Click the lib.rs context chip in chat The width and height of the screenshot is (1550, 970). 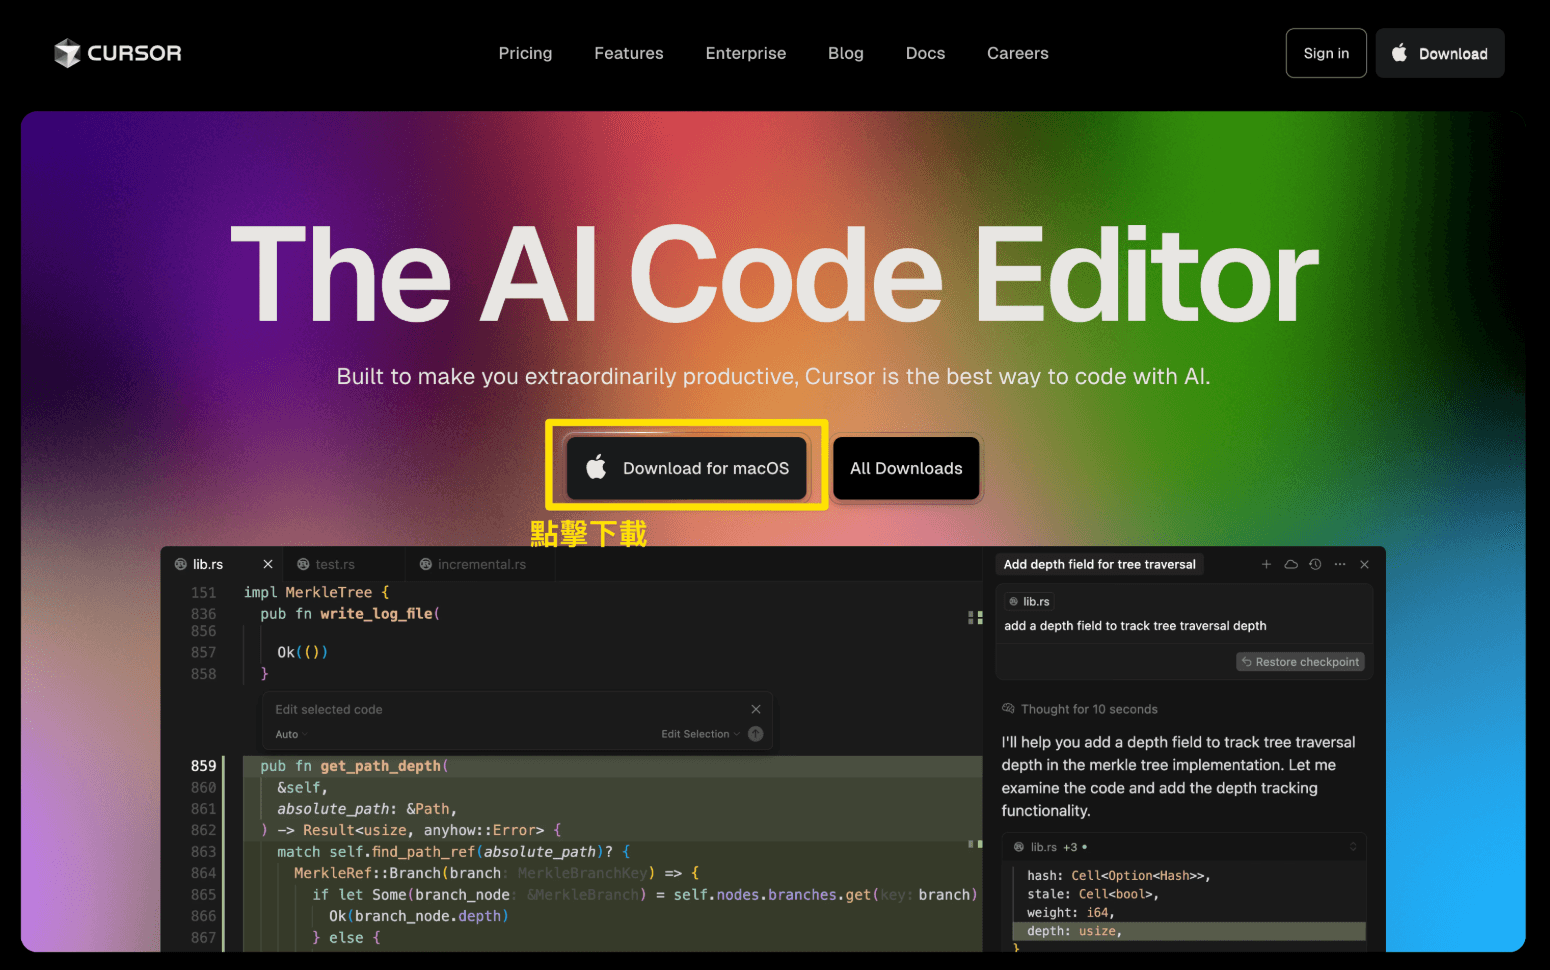[x=1029, y=601]
